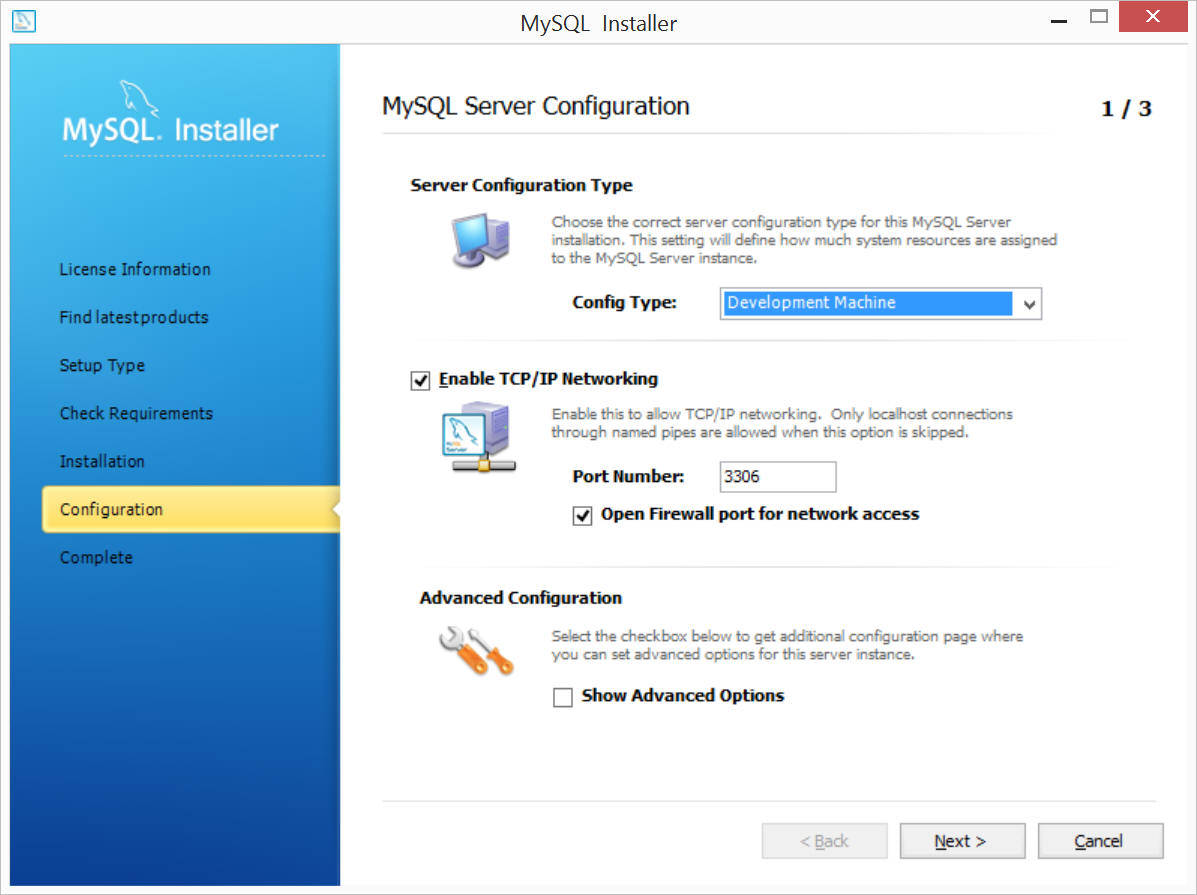
Task: Select Check Requirements sidebar step
Action: [136, 414]
